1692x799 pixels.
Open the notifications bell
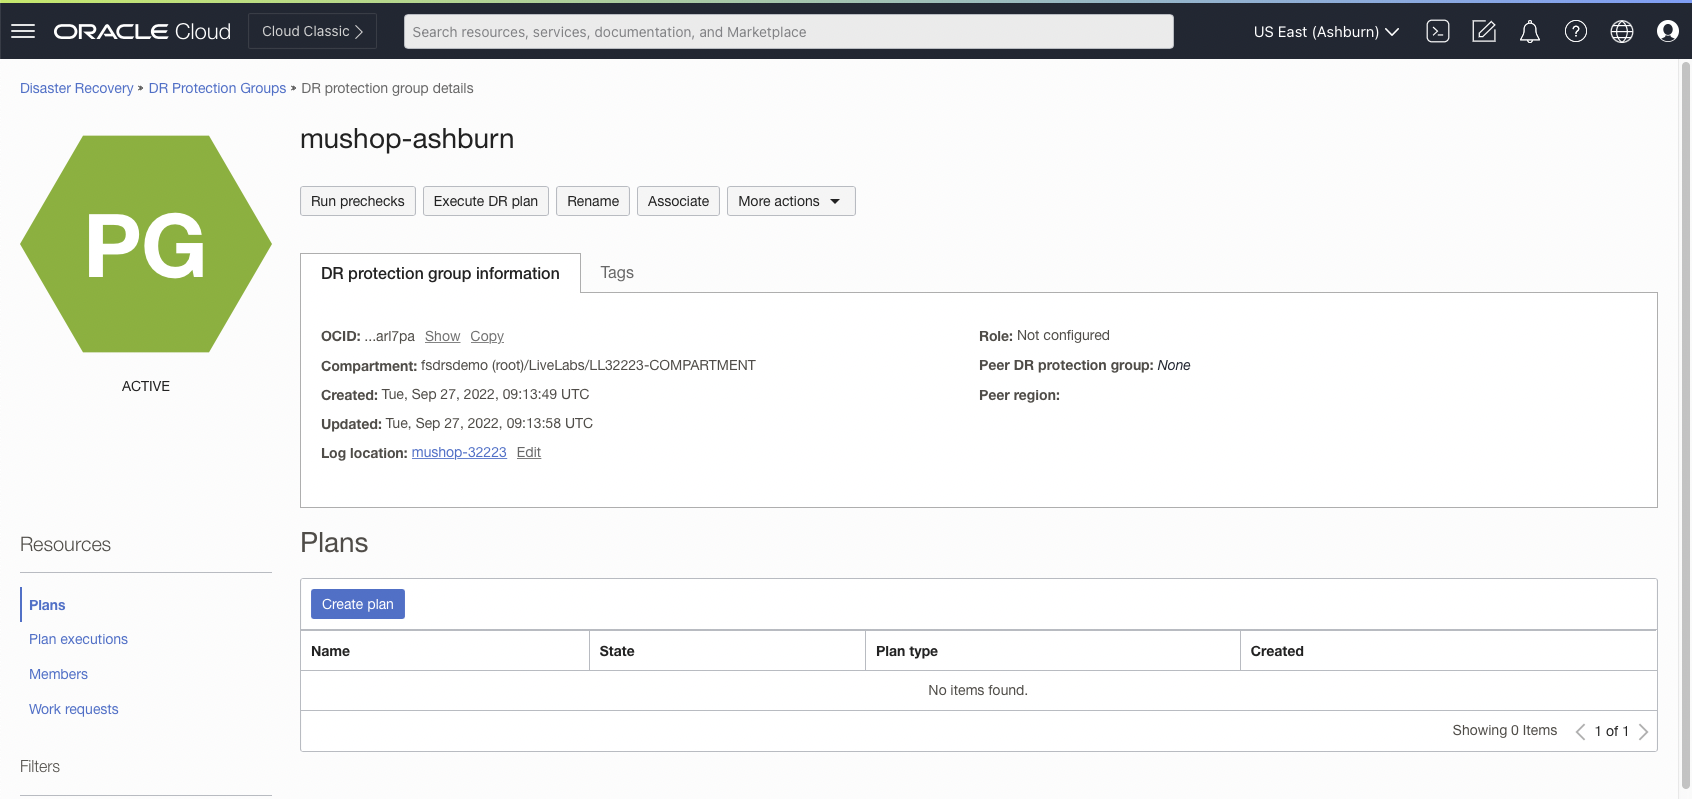tap(1529, 32)
